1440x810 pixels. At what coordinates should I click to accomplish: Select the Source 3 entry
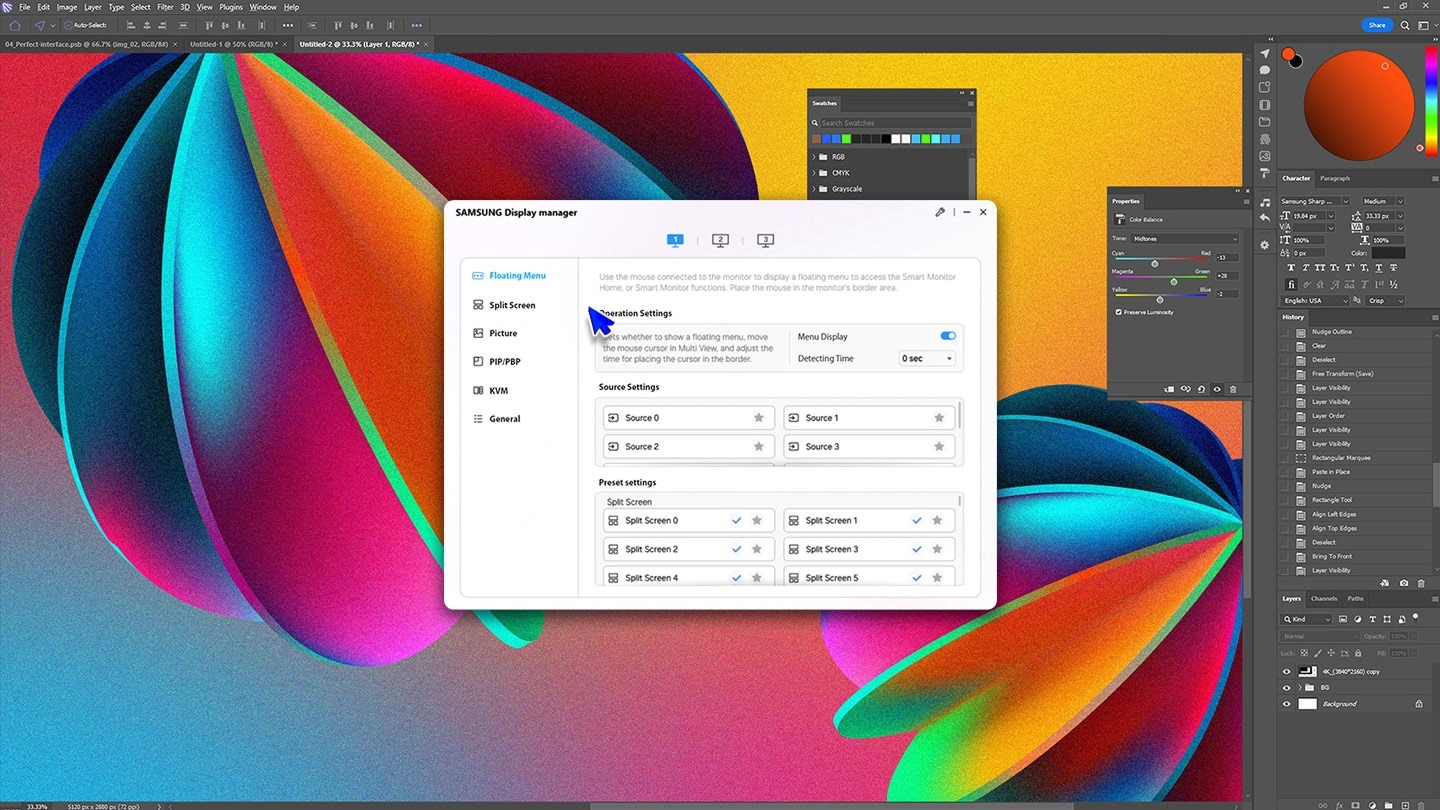(868, 447)
